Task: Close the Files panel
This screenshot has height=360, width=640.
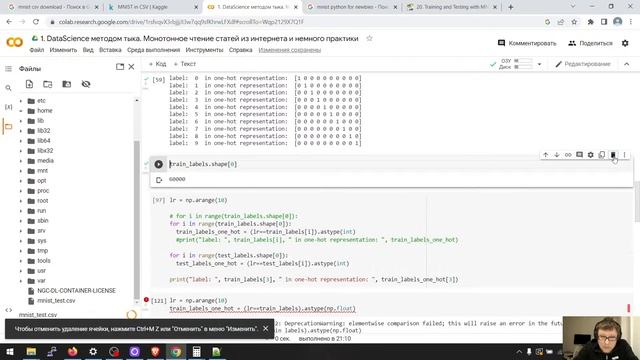Action: pos(131,67)
